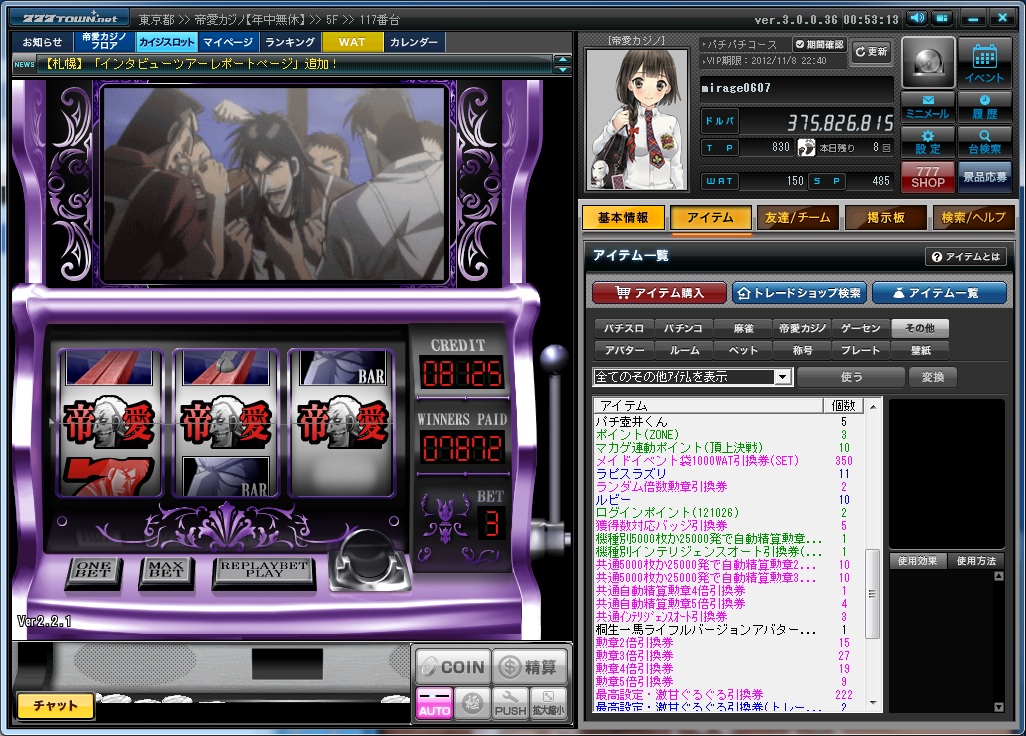Select その他 item category
Viewport: 1026px width, 736px height.
coord(921,328)
